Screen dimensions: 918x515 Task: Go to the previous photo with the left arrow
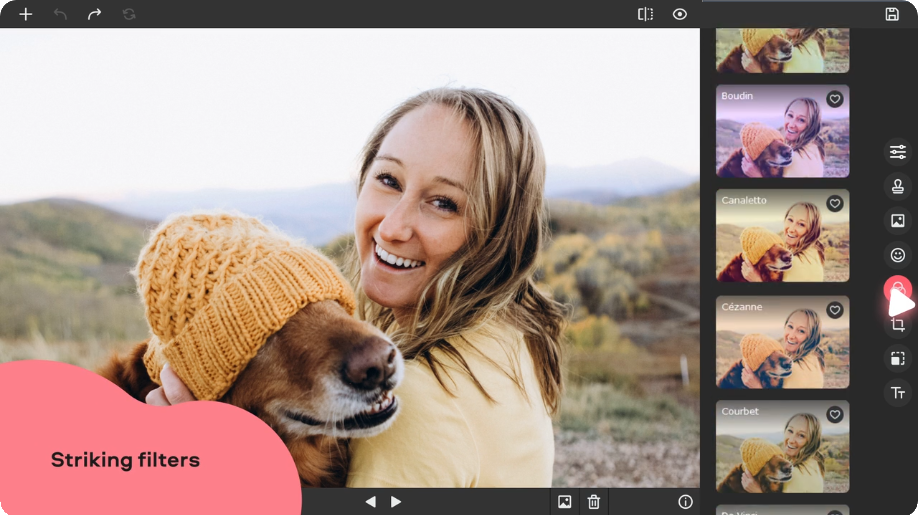pyautogui.click(x=371, y=502)
